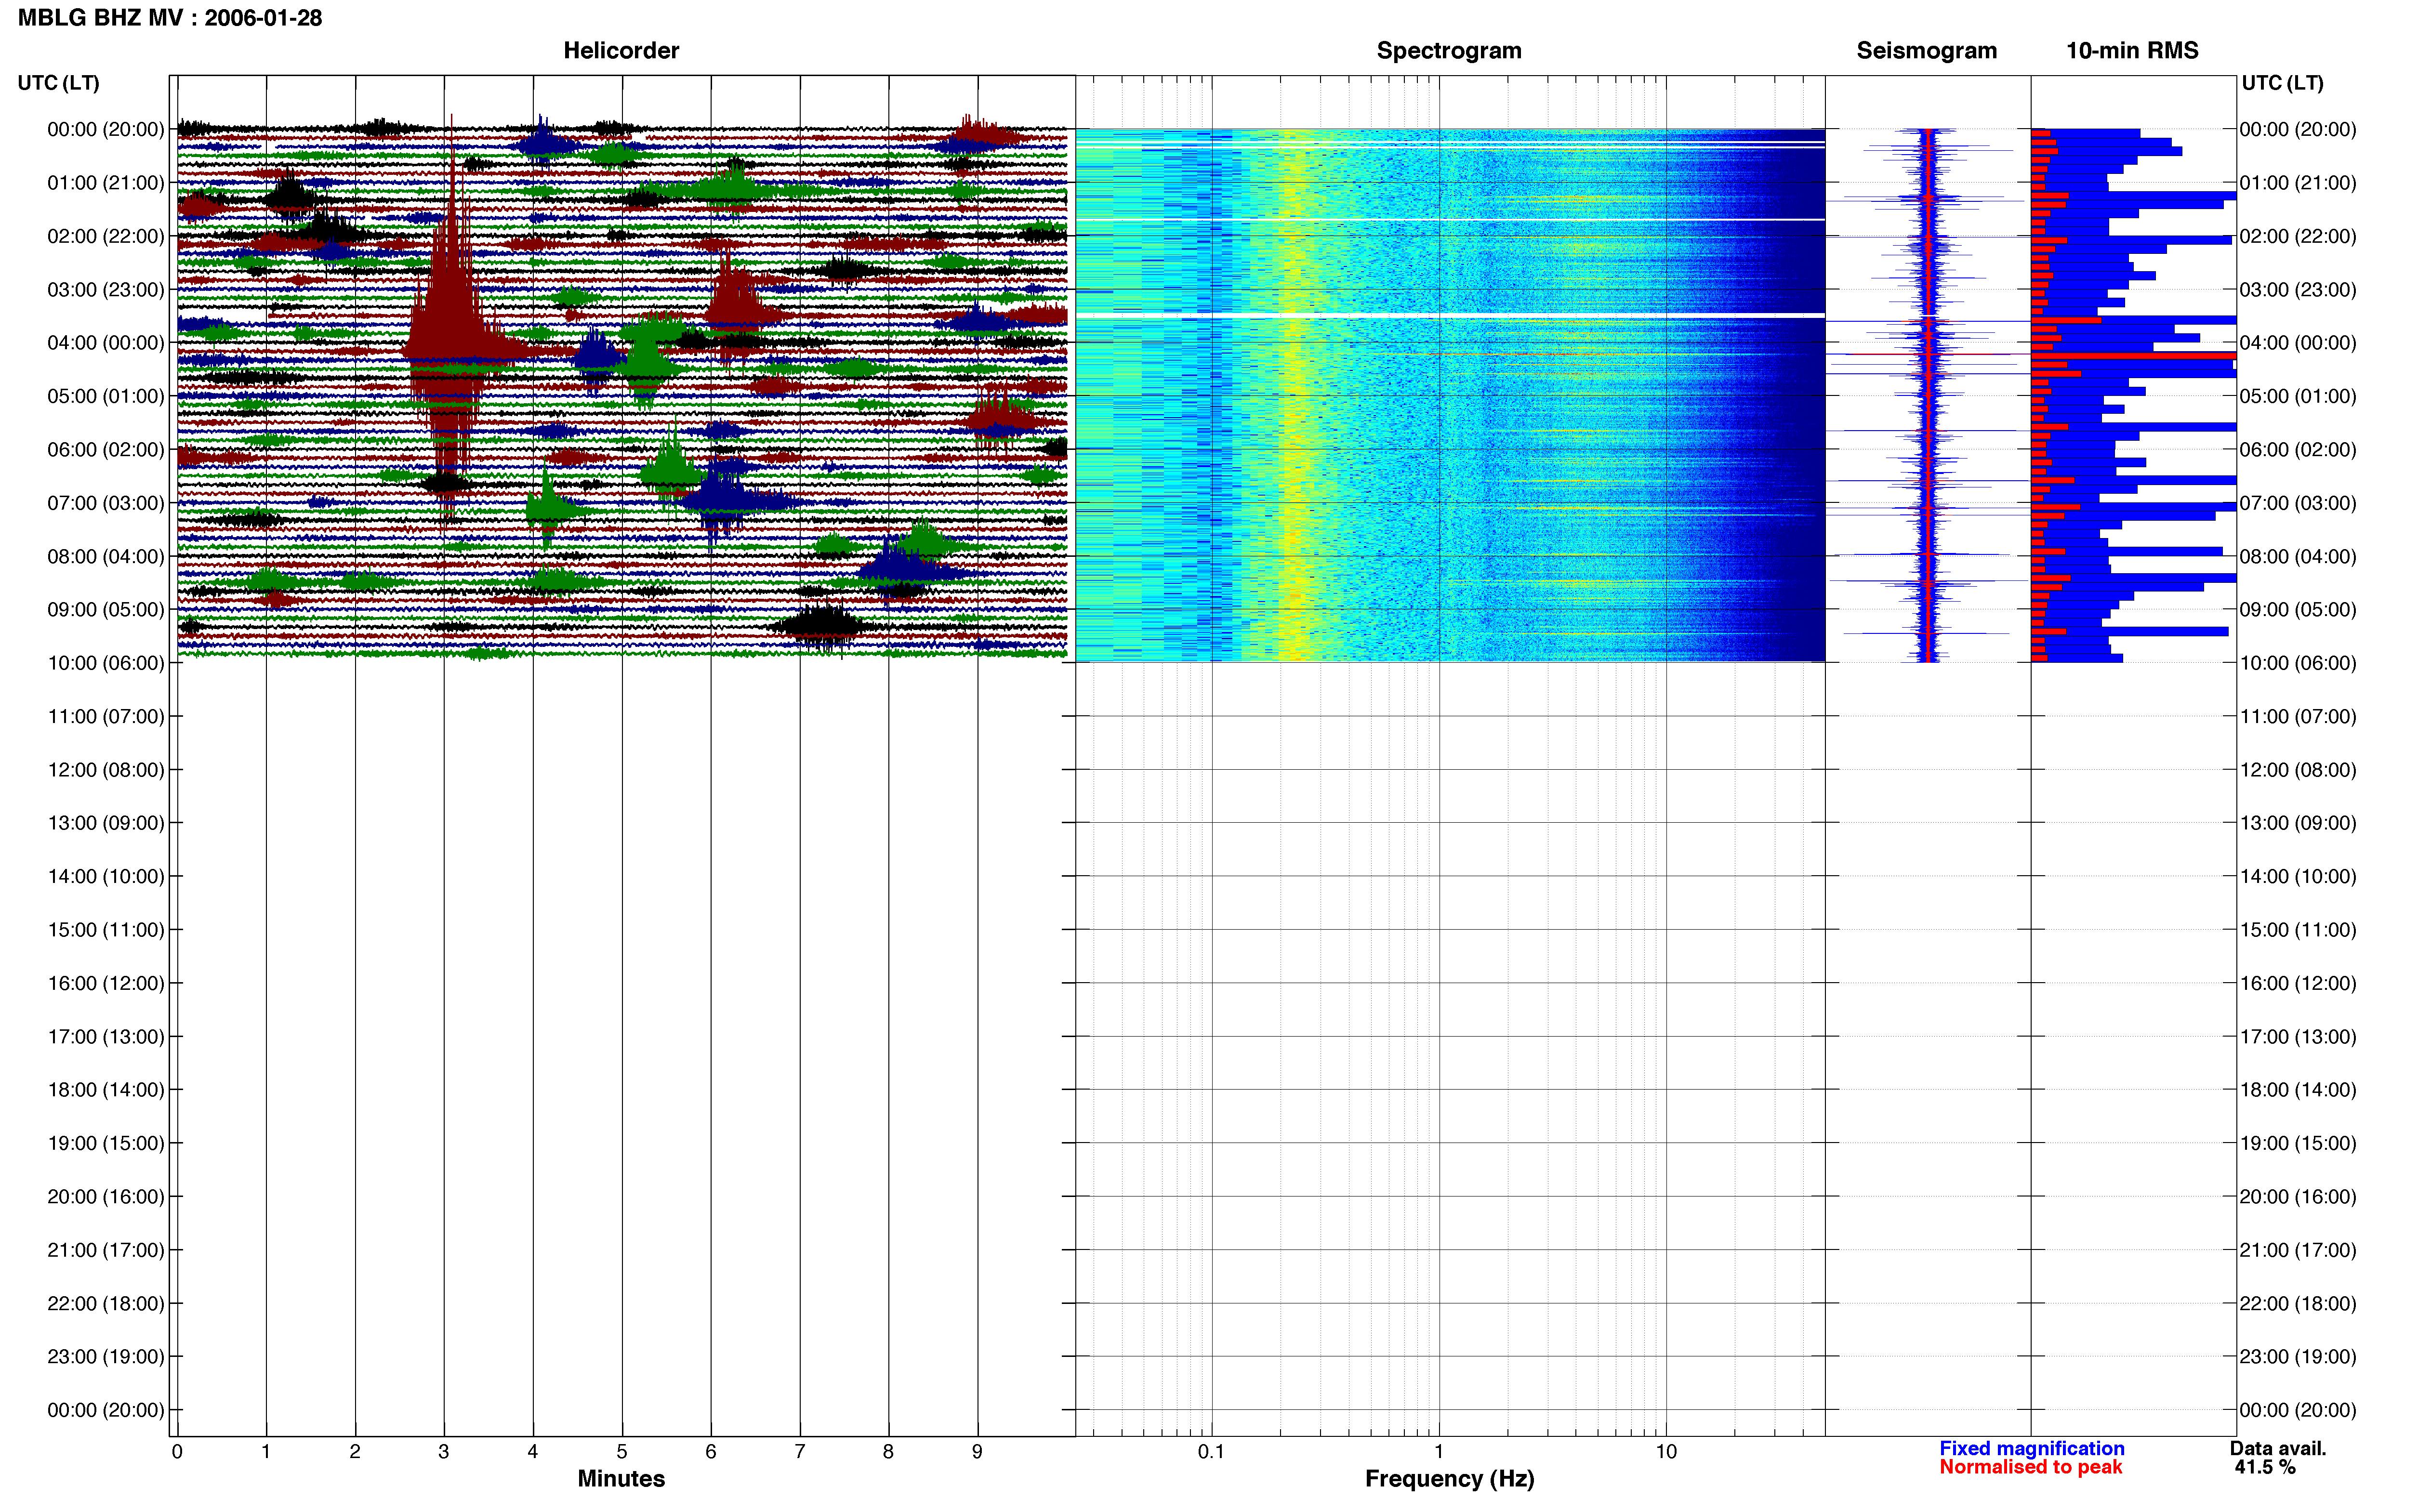Click the '0' minute tick label
The image size is (2418, 1512).
[x=177, y=1452]
